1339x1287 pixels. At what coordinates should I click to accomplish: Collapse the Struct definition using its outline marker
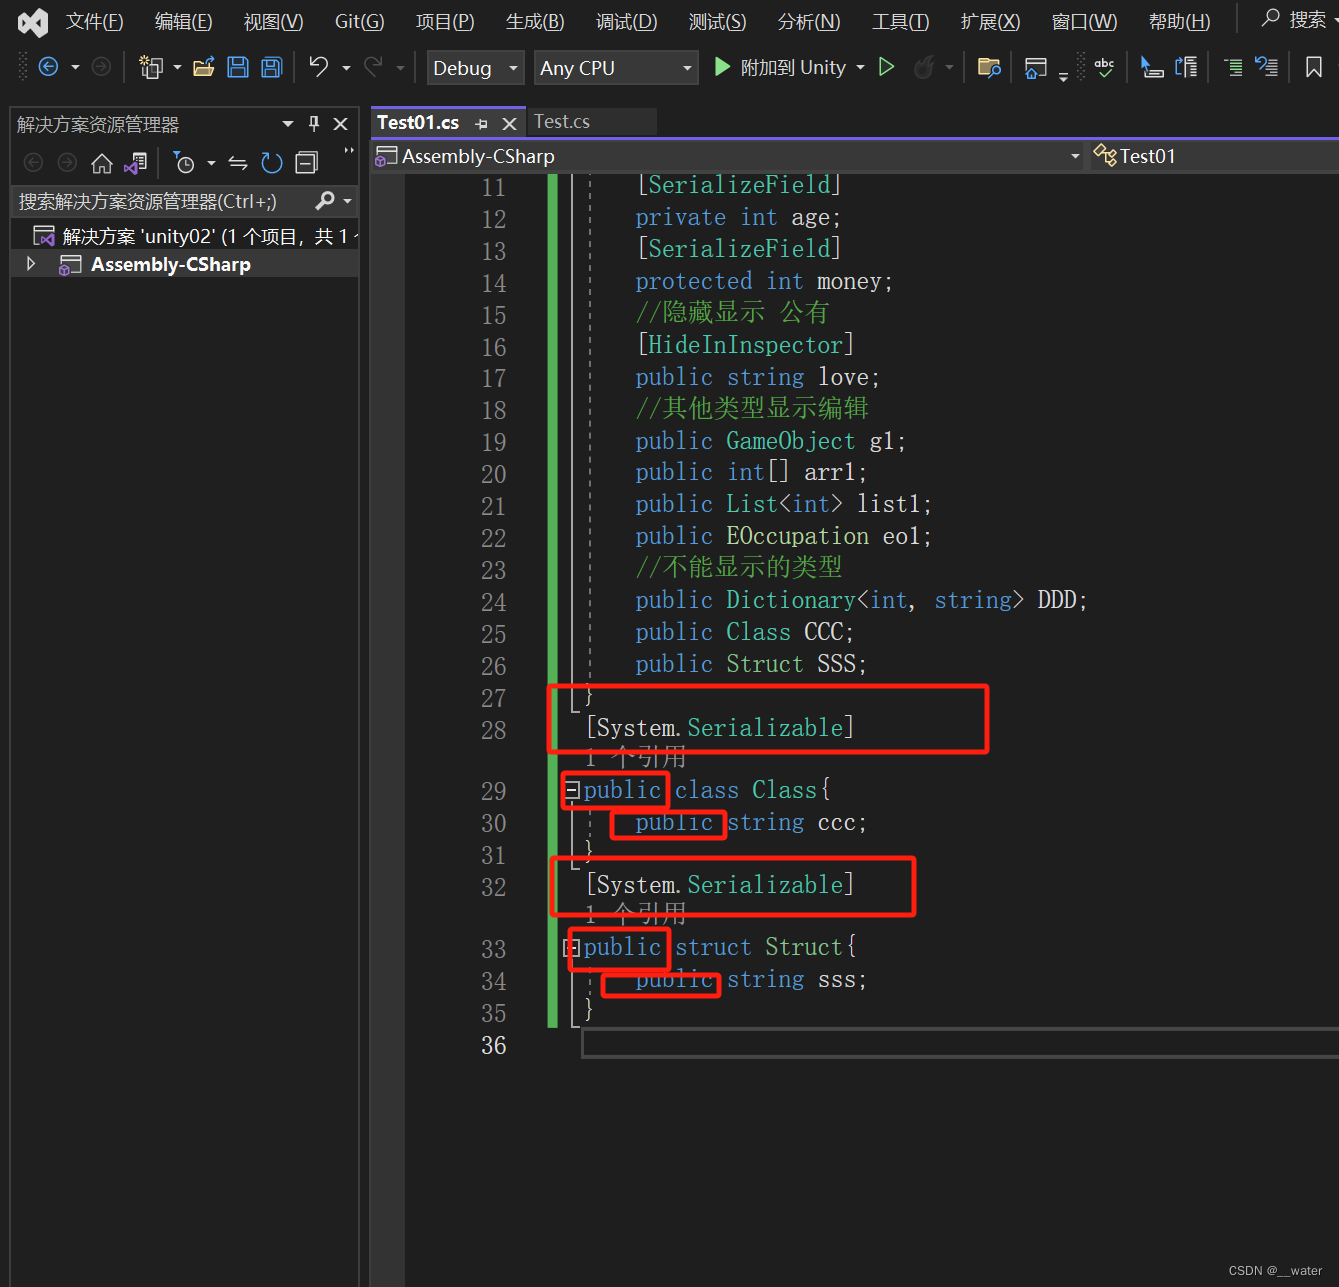(570, 946)
